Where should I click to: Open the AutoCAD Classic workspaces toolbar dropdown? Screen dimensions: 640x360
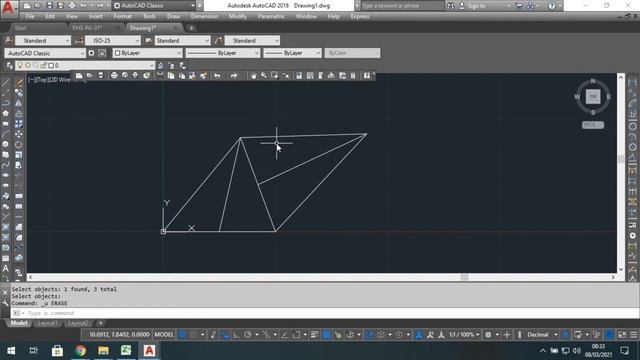click(45, 53)
